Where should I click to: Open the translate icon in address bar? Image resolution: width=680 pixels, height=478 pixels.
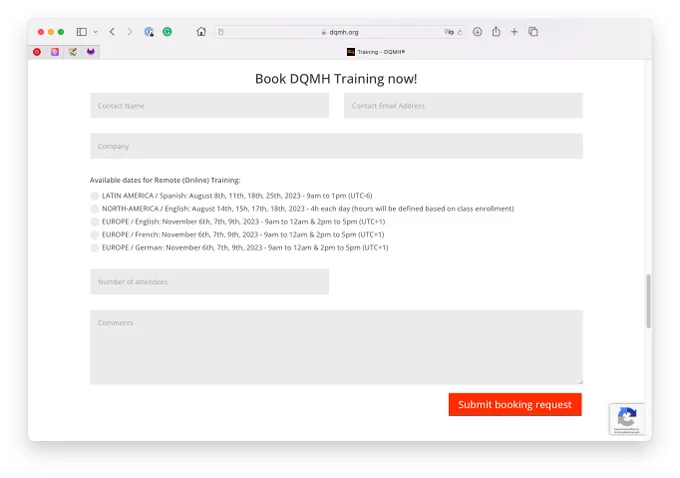pyautogui.click(x=449, y=32)
